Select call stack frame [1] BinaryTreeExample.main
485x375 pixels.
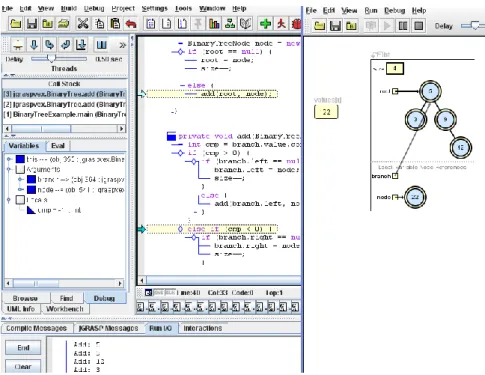65,114
